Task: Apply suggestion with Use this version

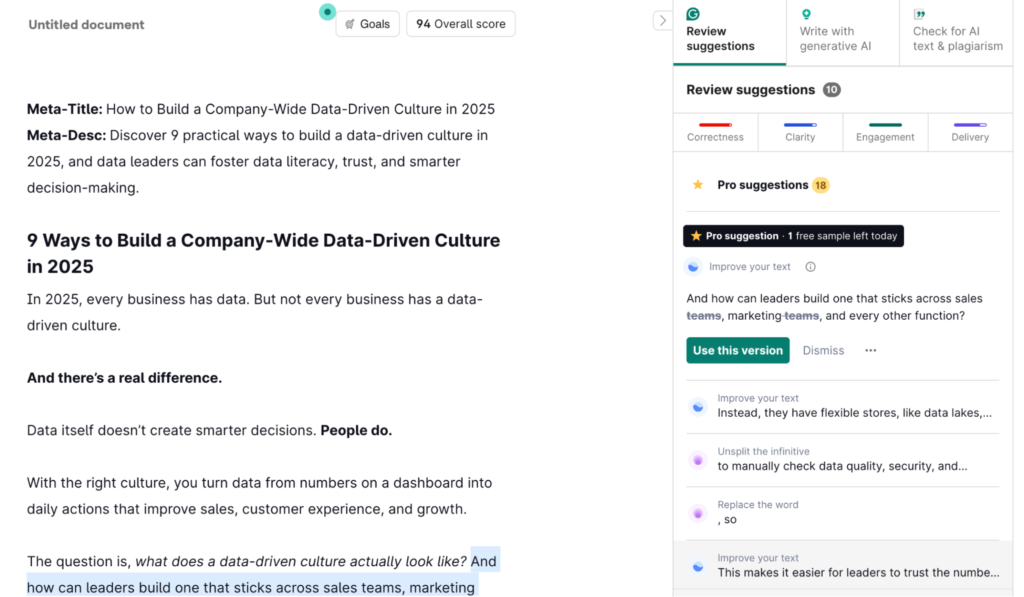Action: 737,351
